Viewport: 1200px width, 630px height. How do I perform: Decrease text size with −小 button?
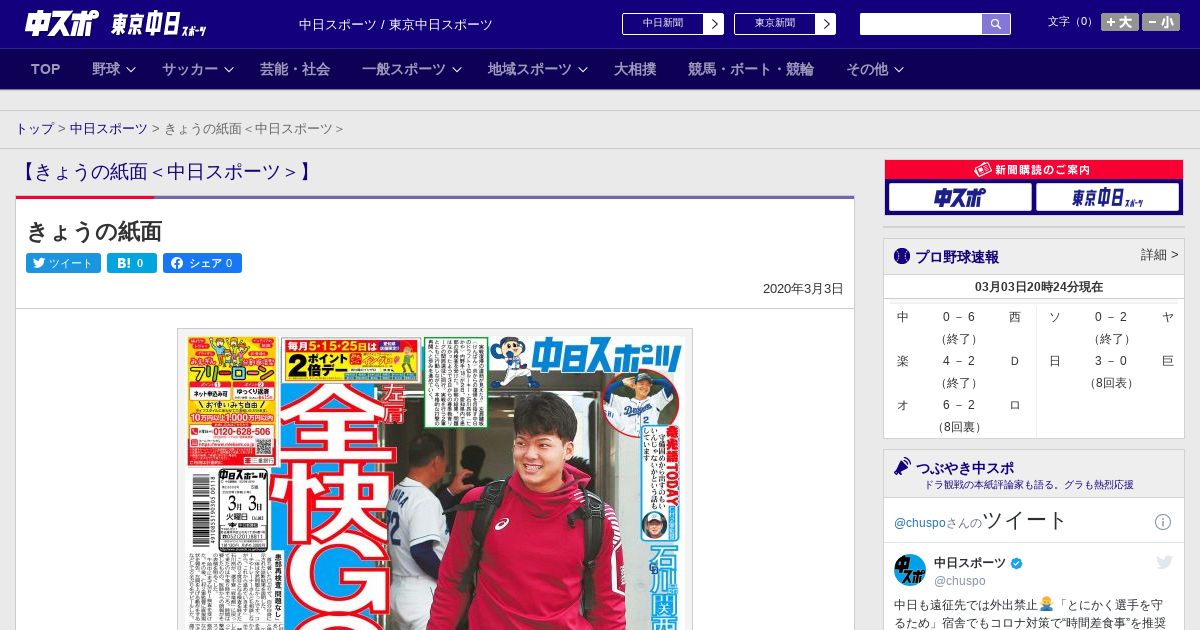click(1161, 22)
